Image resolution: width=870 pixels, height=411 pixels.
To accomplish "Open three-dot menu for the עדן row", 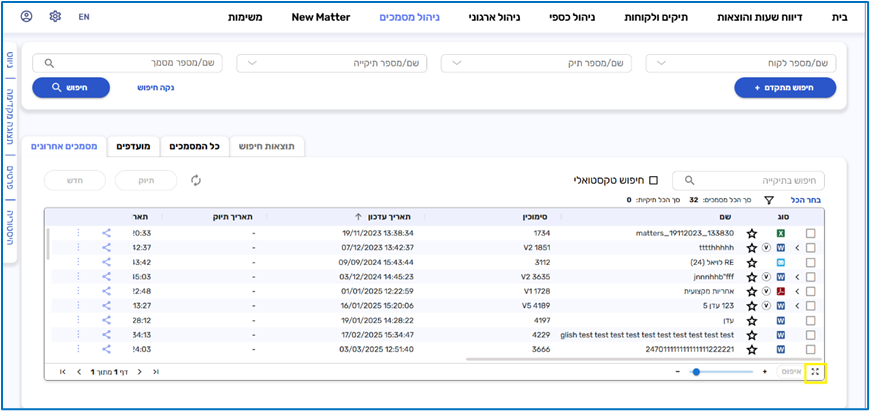I will pos(78,320).
